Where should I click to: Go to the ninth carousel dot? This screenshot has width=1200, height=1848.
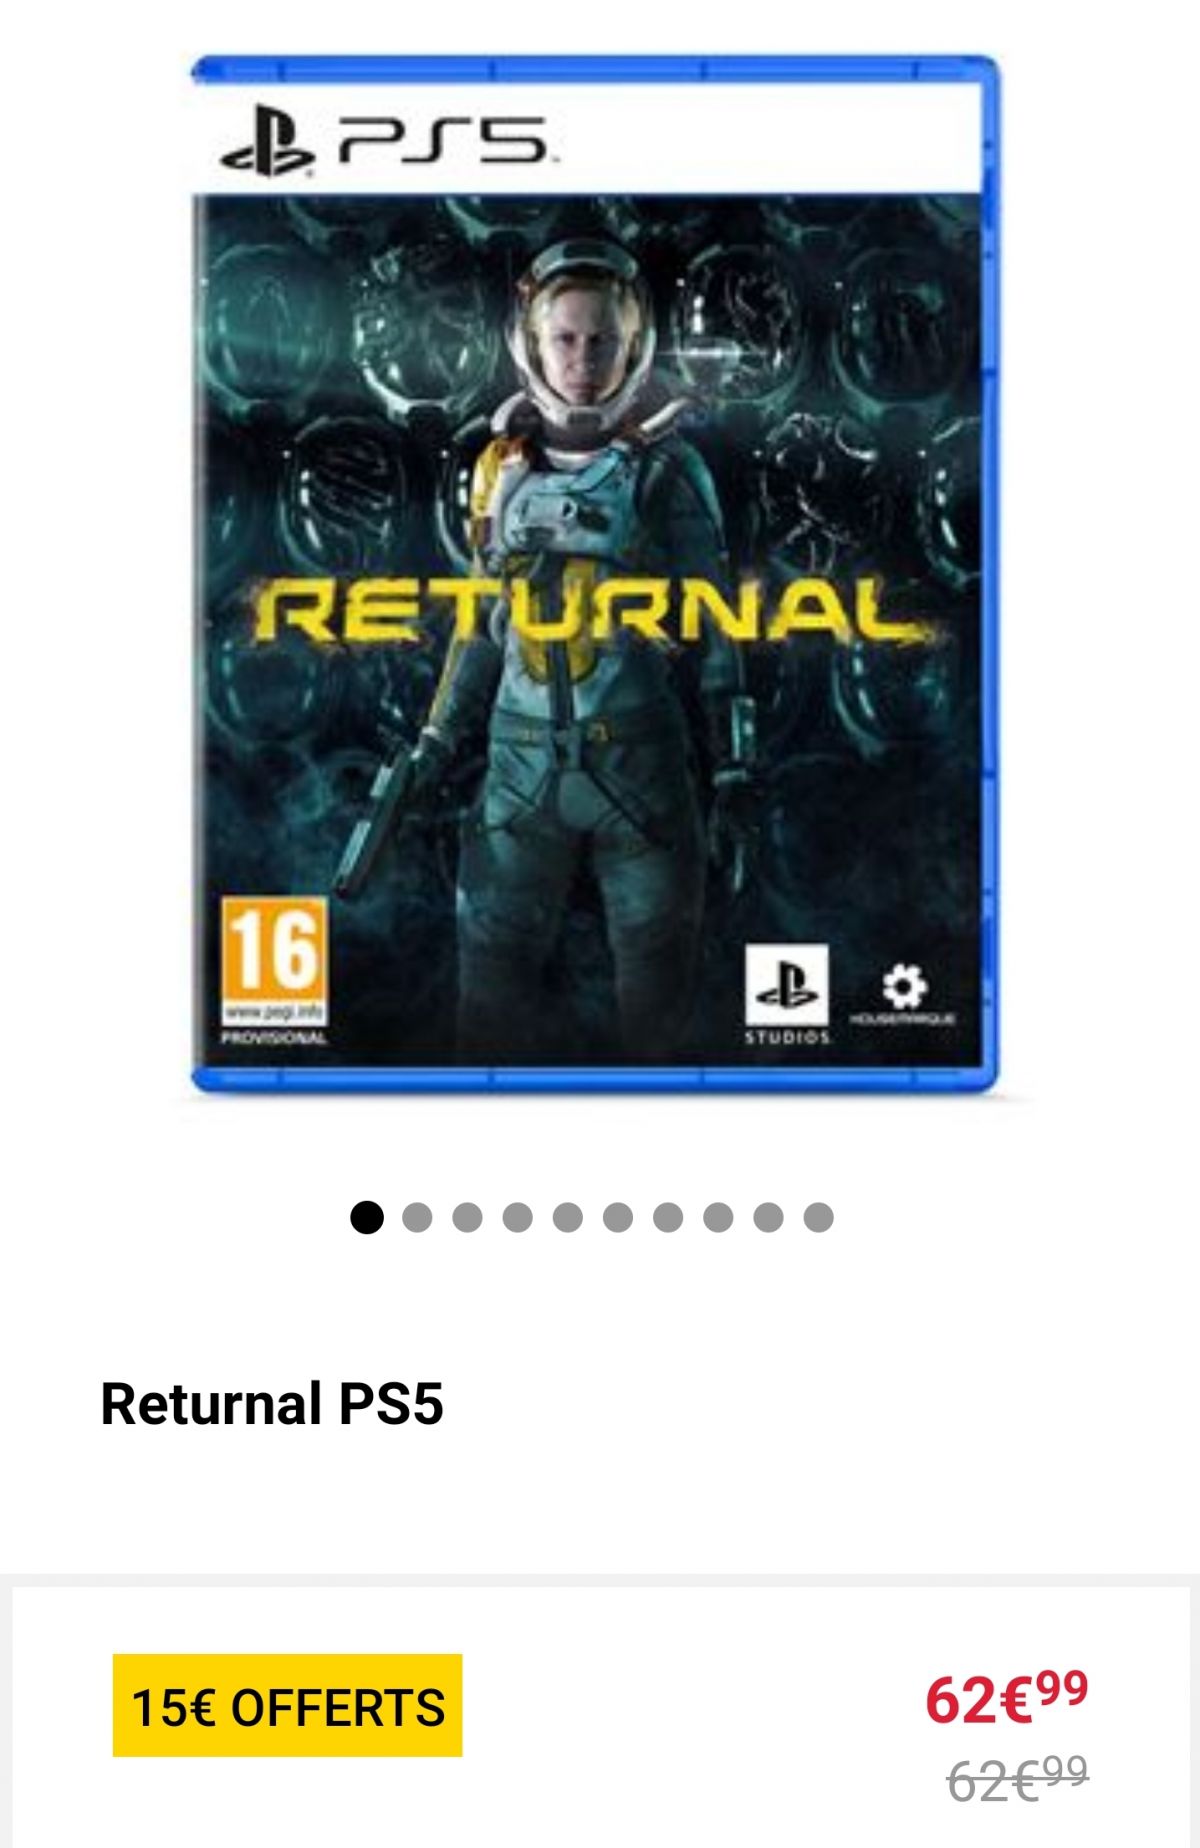(768, 1217)
